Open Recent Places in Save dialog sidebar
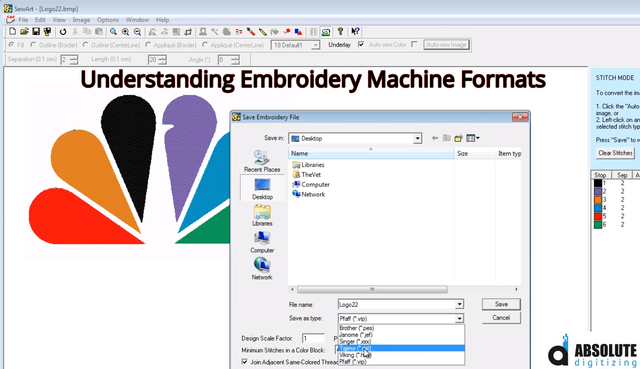The height and width of the screenshot is (369, 640). click(262, 161)
